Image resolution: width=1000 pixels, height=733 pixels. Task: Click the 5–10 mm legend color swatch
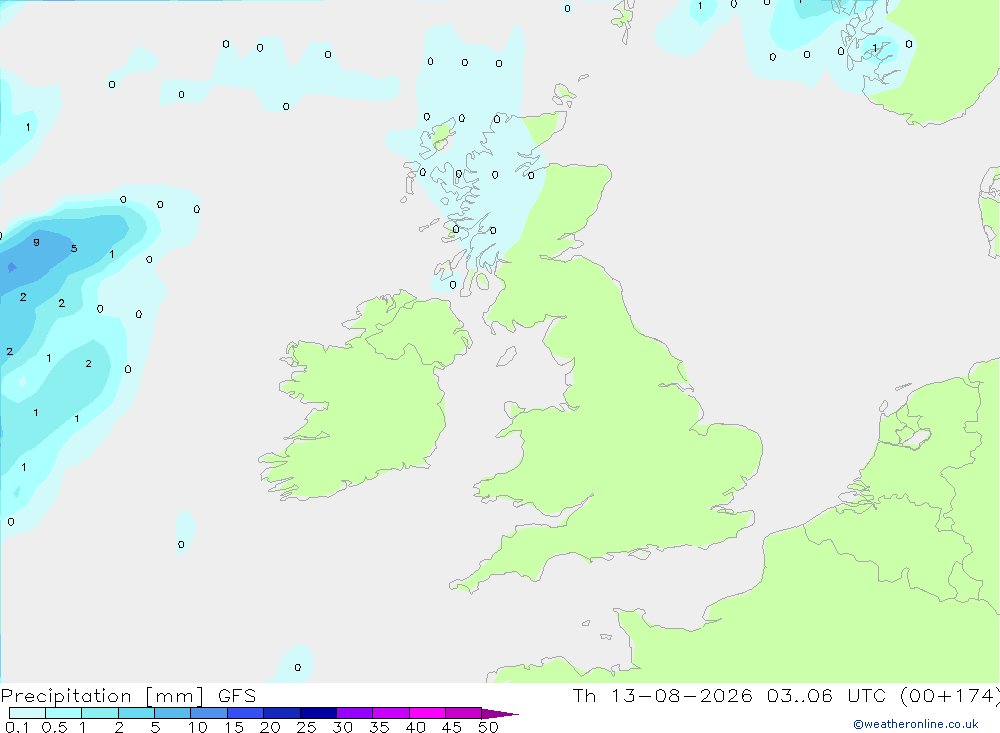[172, 713]
